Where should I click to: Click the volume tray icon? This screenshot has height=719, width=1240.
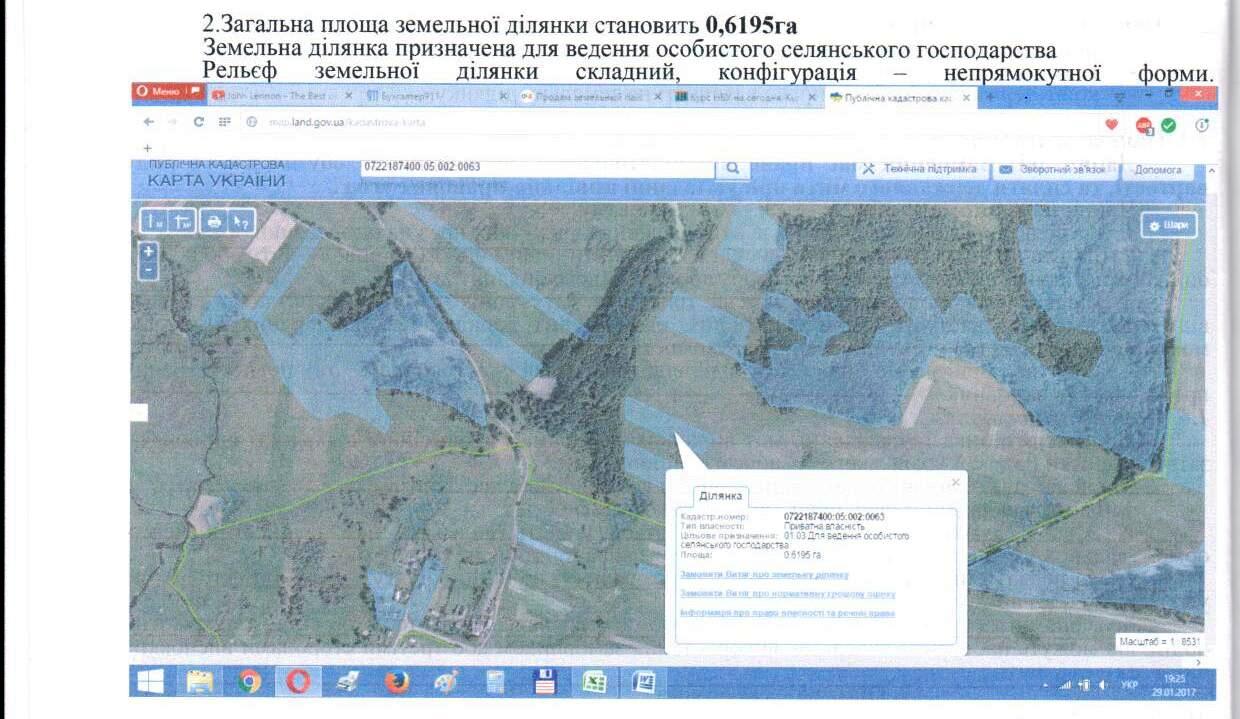click(x=1103, y=686)
